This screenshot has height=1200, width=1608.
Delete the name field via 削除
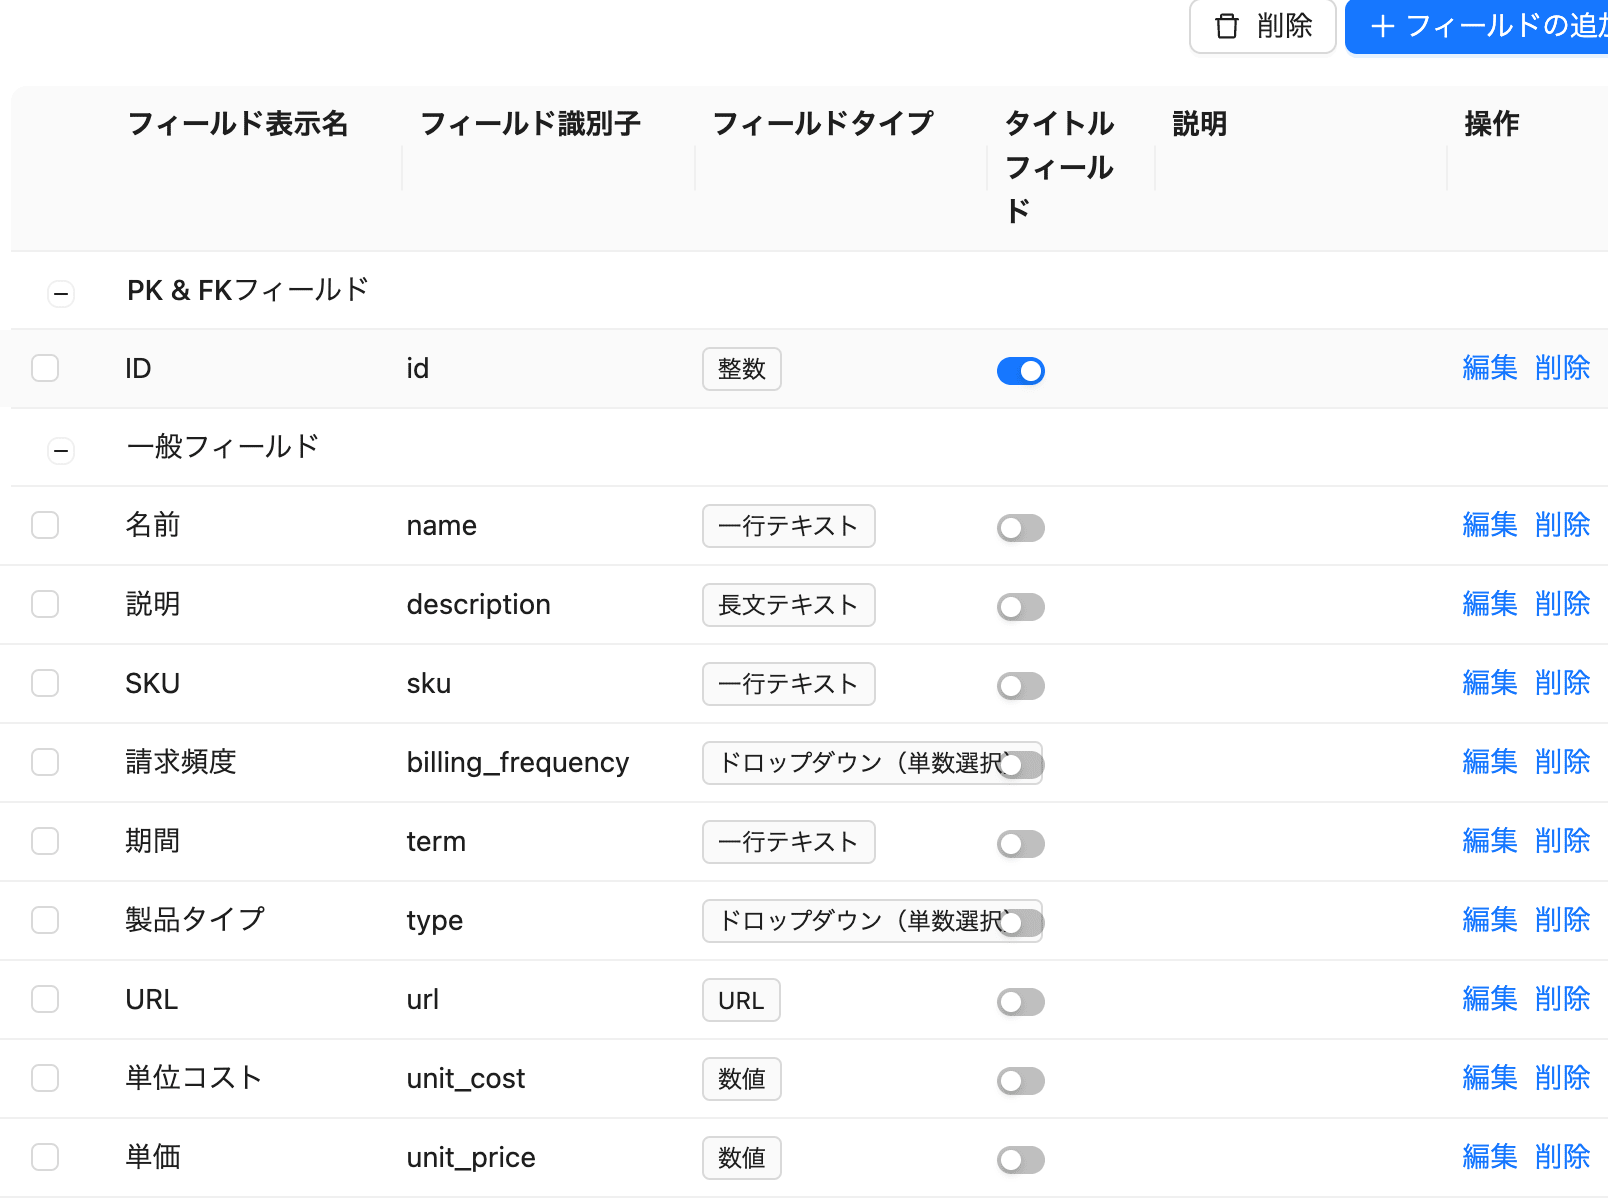[x=1563, y=525]
